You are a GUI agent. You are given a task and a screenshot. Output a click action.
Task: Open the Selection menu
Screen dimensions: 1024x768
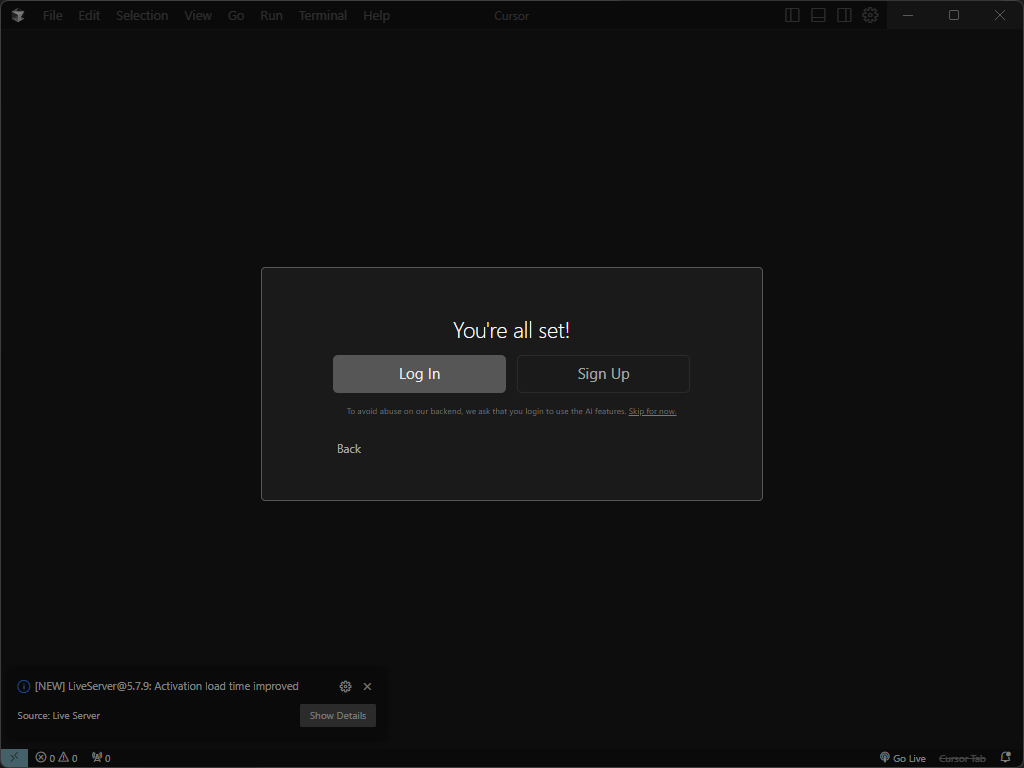tap(142, 15)
